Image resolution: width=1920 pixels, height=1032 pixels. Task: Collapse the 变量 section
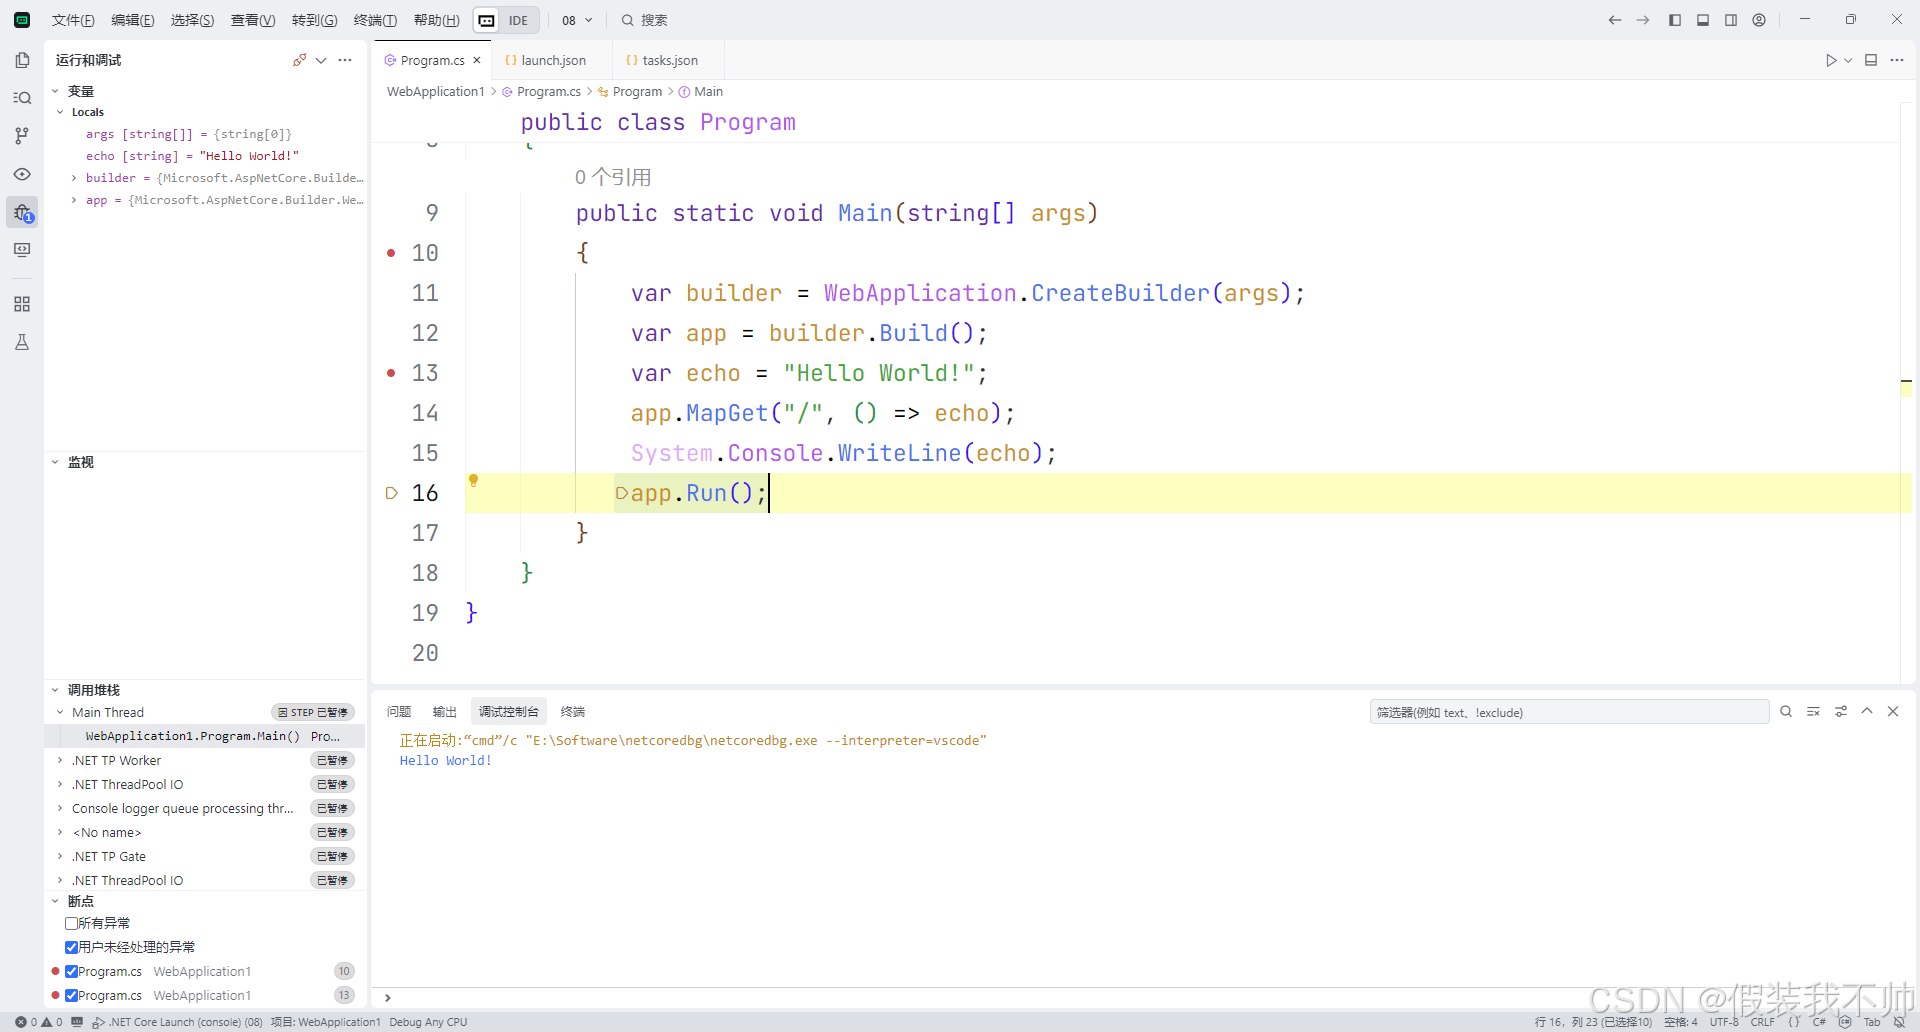55,91
